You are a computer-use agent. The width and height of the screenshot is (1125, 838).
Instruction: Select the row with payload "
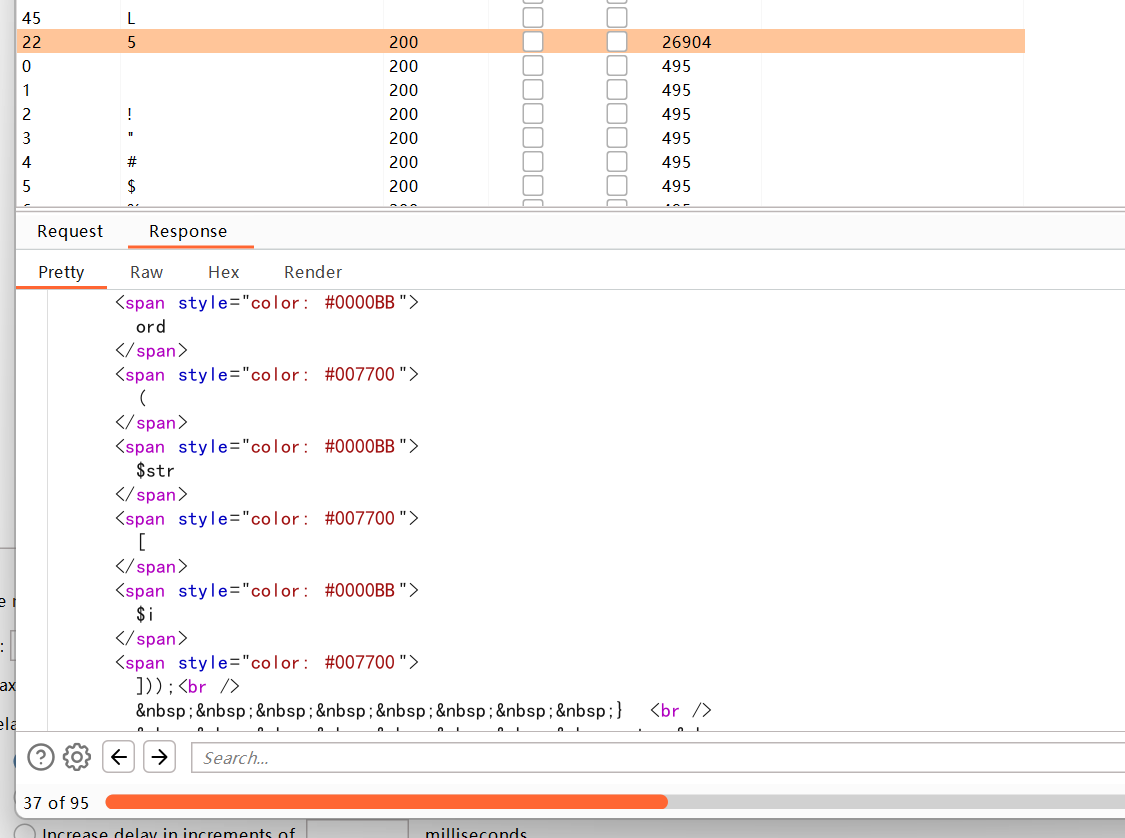tap(520, 138)
